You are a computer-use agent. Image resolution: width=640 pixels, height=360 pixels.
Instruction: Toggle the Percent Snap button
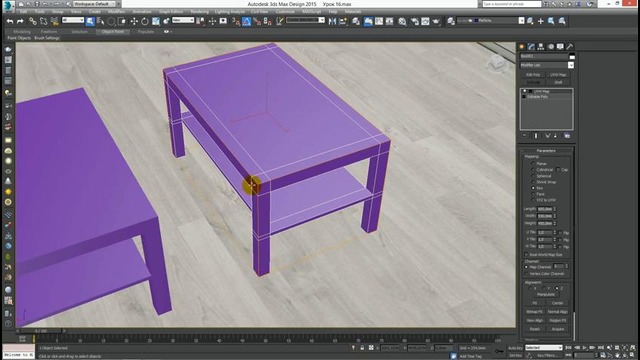[257, 21]
